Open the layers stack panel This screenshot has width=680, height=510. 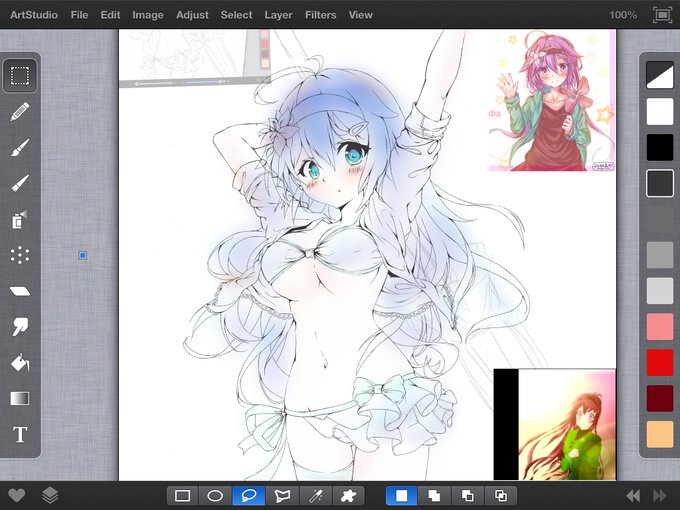coord(50,495)
